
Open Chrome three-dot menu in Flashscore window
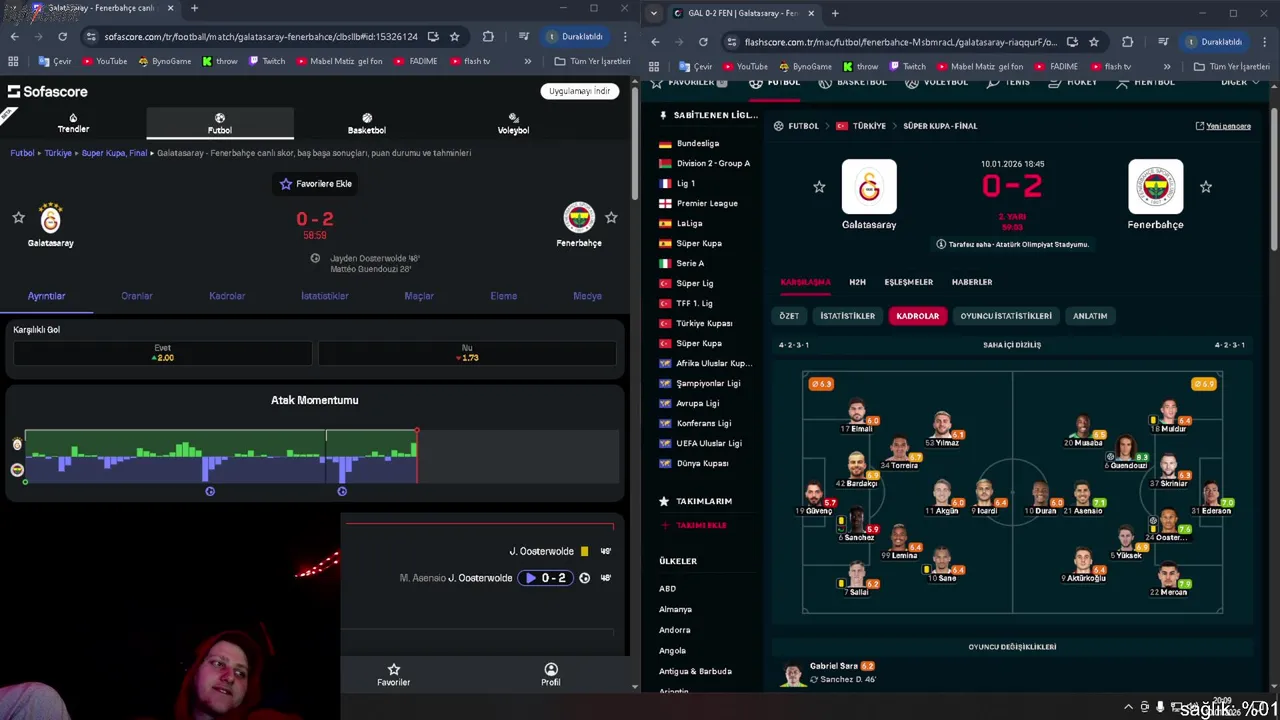click(1263, 42)
